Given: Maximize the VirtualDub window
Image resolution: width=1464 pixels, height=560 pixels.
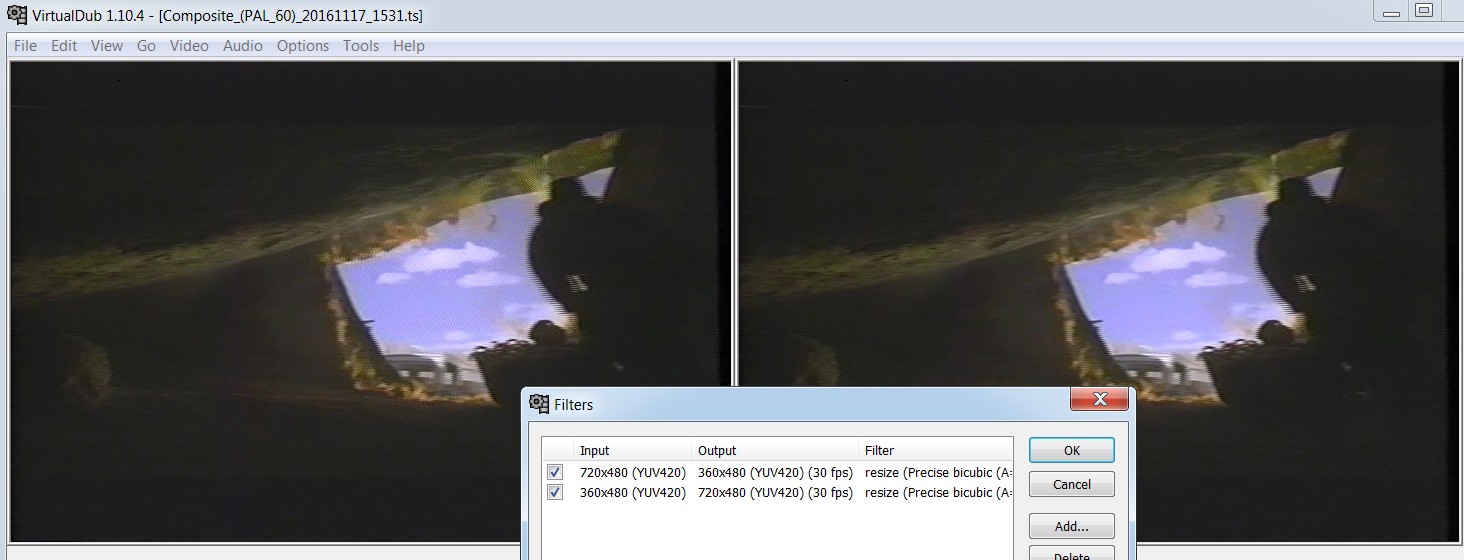Looking at the screenshot, I should tap(1424, 11).
